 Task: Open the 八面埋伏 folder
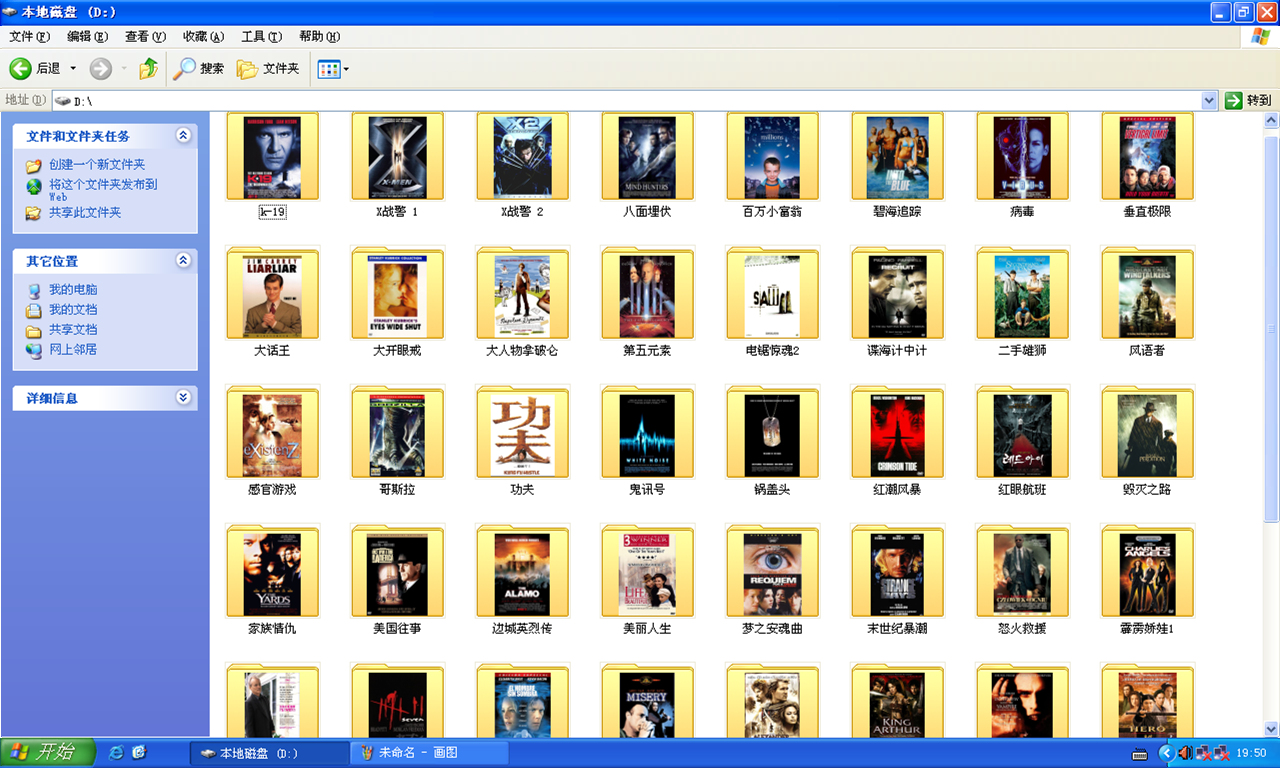tap(647, 157)
